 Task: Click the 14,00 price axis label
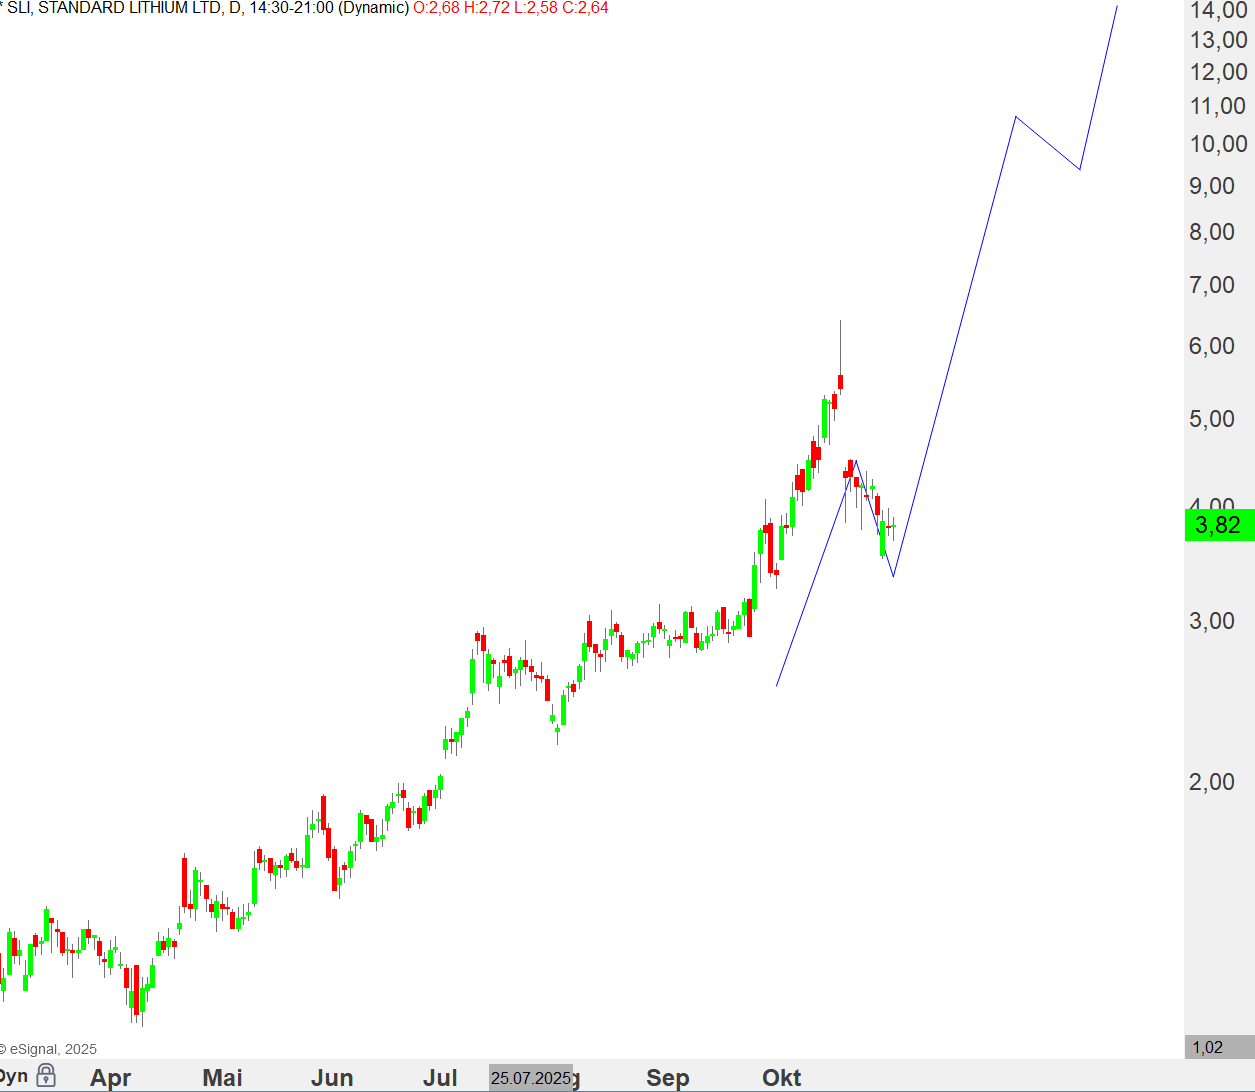point(1218,11)
